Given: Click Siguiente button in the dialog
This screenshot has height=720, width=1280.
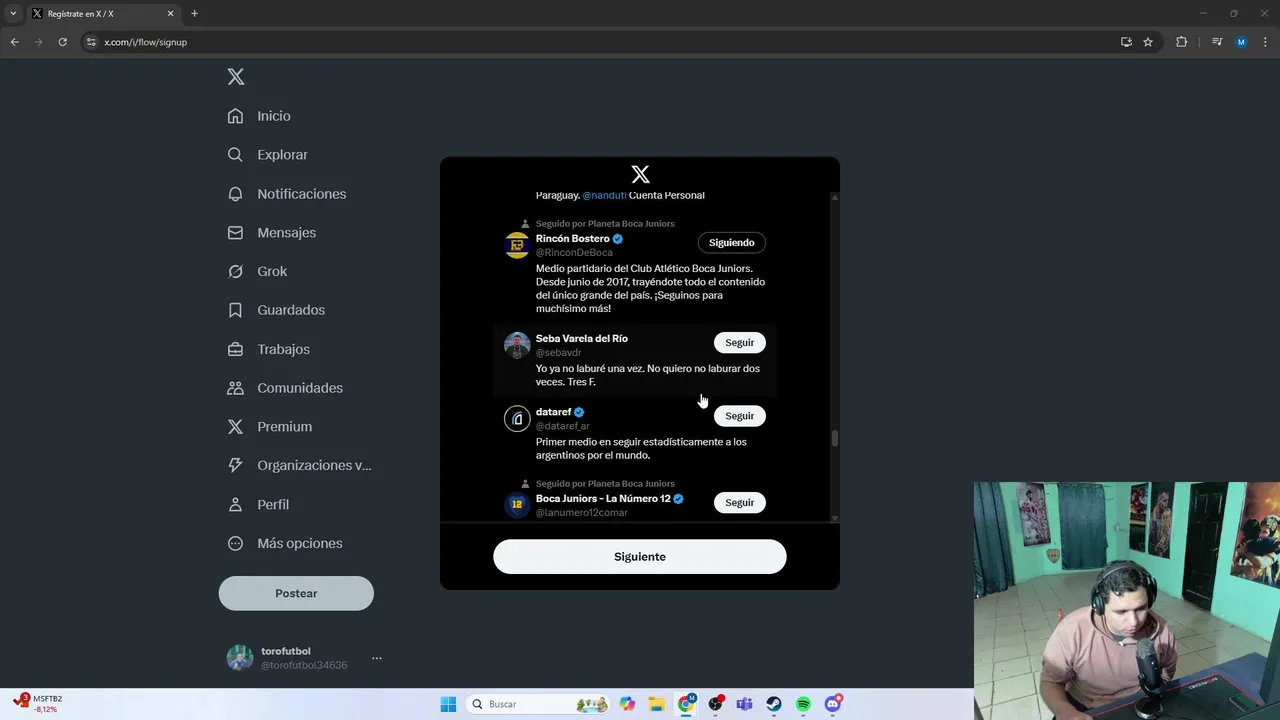Looking at the screenshot, I should point(640,557).
